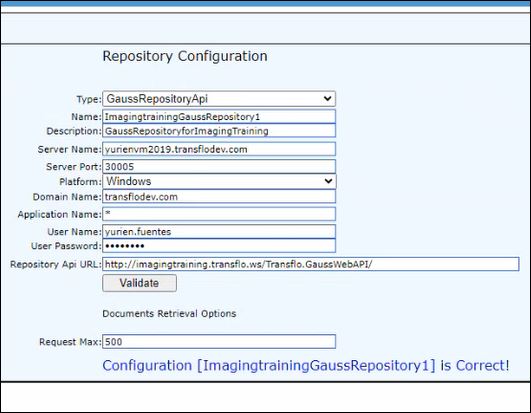Click the chevron arrow of the Type combo box
This screenshot has width=531, height=413.
327,99
